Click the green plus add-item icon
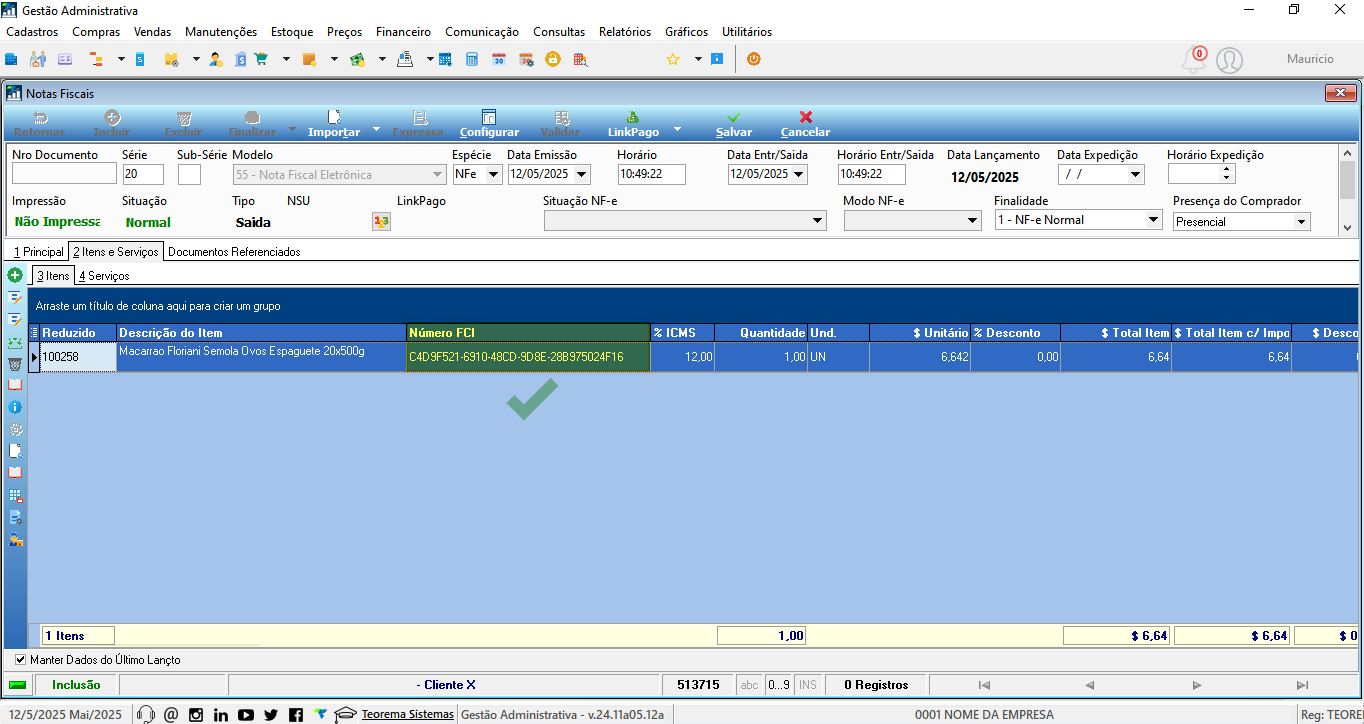This screenshot has width=1364, height=724. coord(15,275)
